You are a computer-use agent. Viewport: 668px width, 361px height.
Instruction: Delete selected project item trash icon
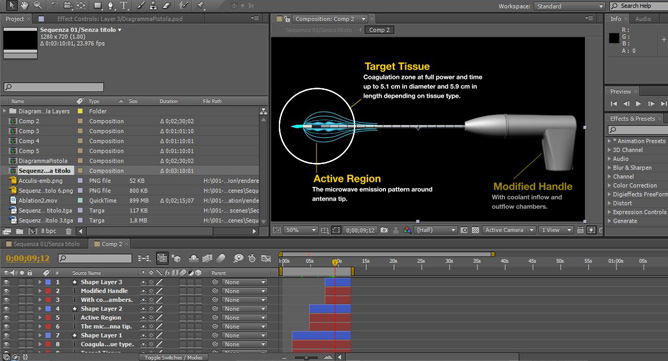pyautogui.click(x=69, y=231)
